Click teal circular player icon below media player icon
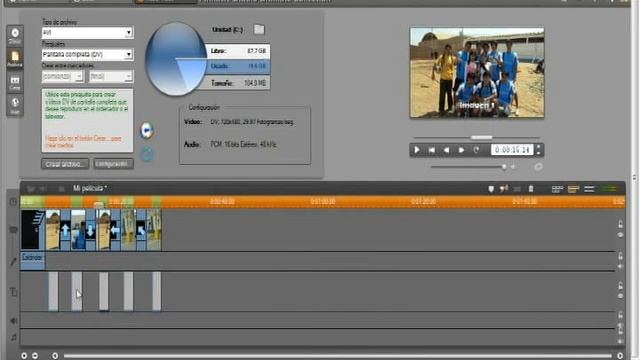Image resolution: width=640 pixels, height=360 pixels. pos(147,154)
